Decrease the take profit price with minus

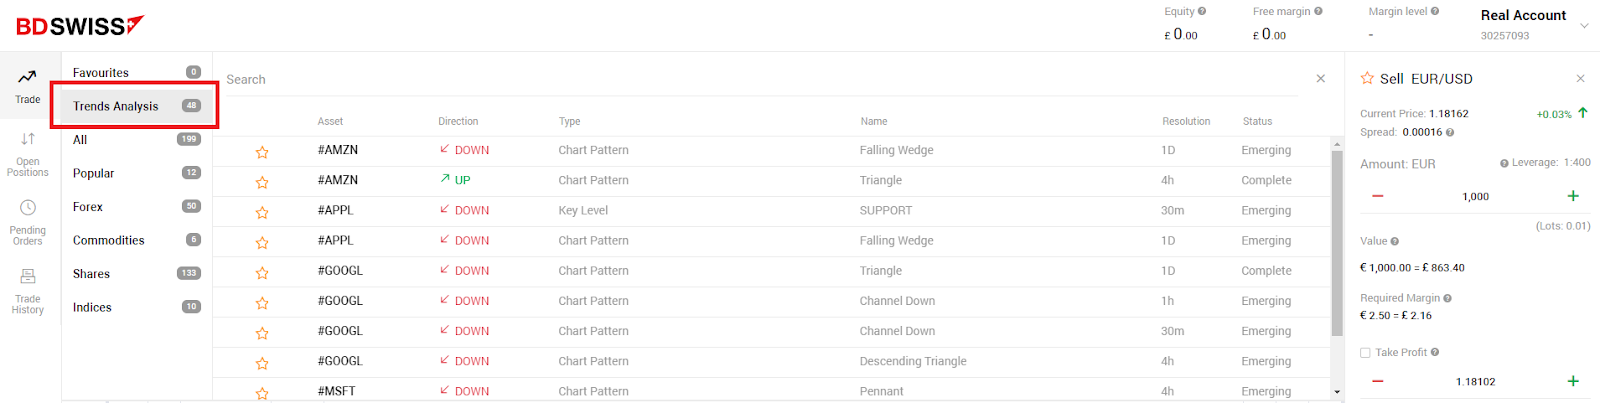tap(1378, 381)
